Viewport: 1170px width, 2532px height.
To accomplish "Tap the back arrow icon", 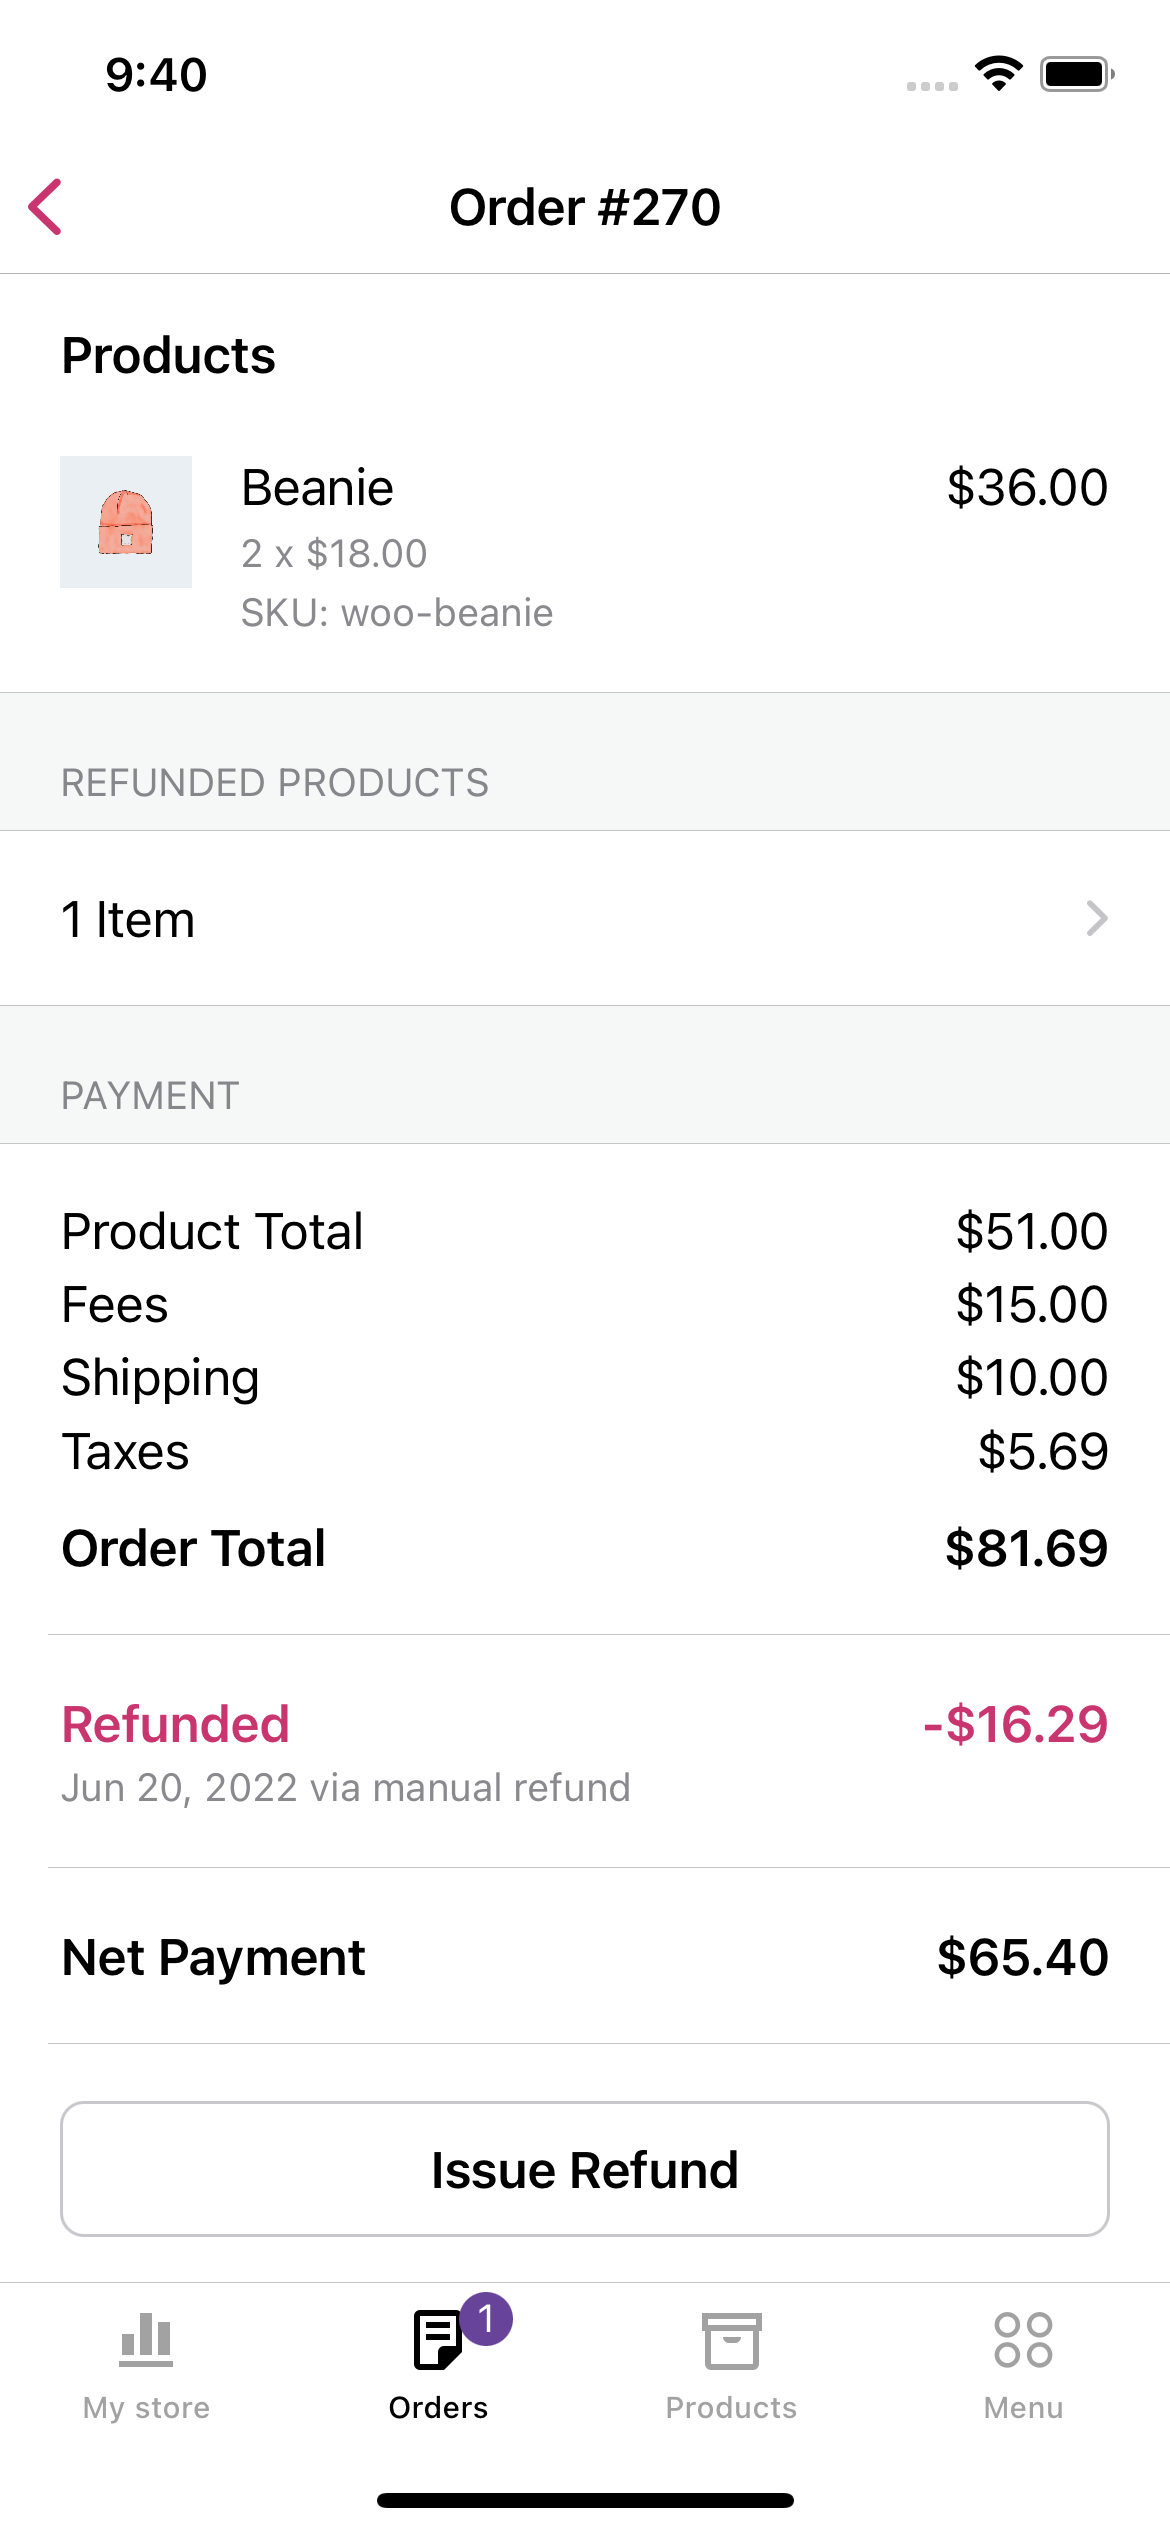I will pyautogui.click(x=46, y=207).
